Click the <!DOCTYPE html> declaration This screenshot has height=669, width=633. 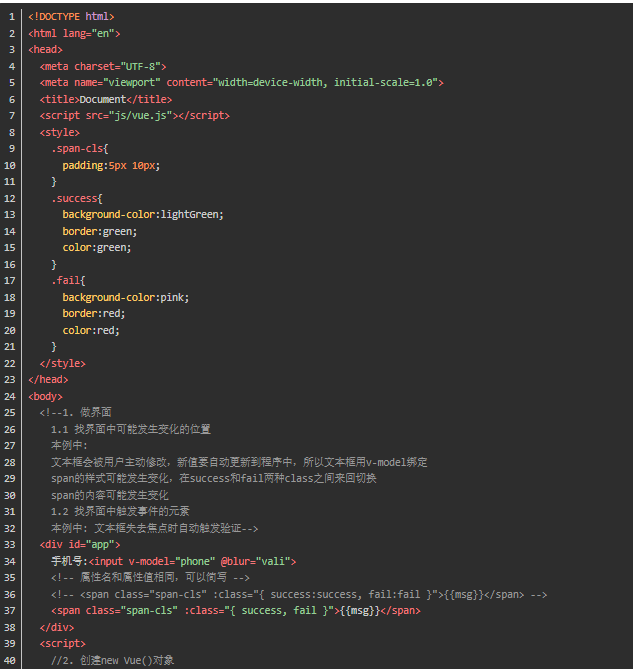tap(71, 16)
